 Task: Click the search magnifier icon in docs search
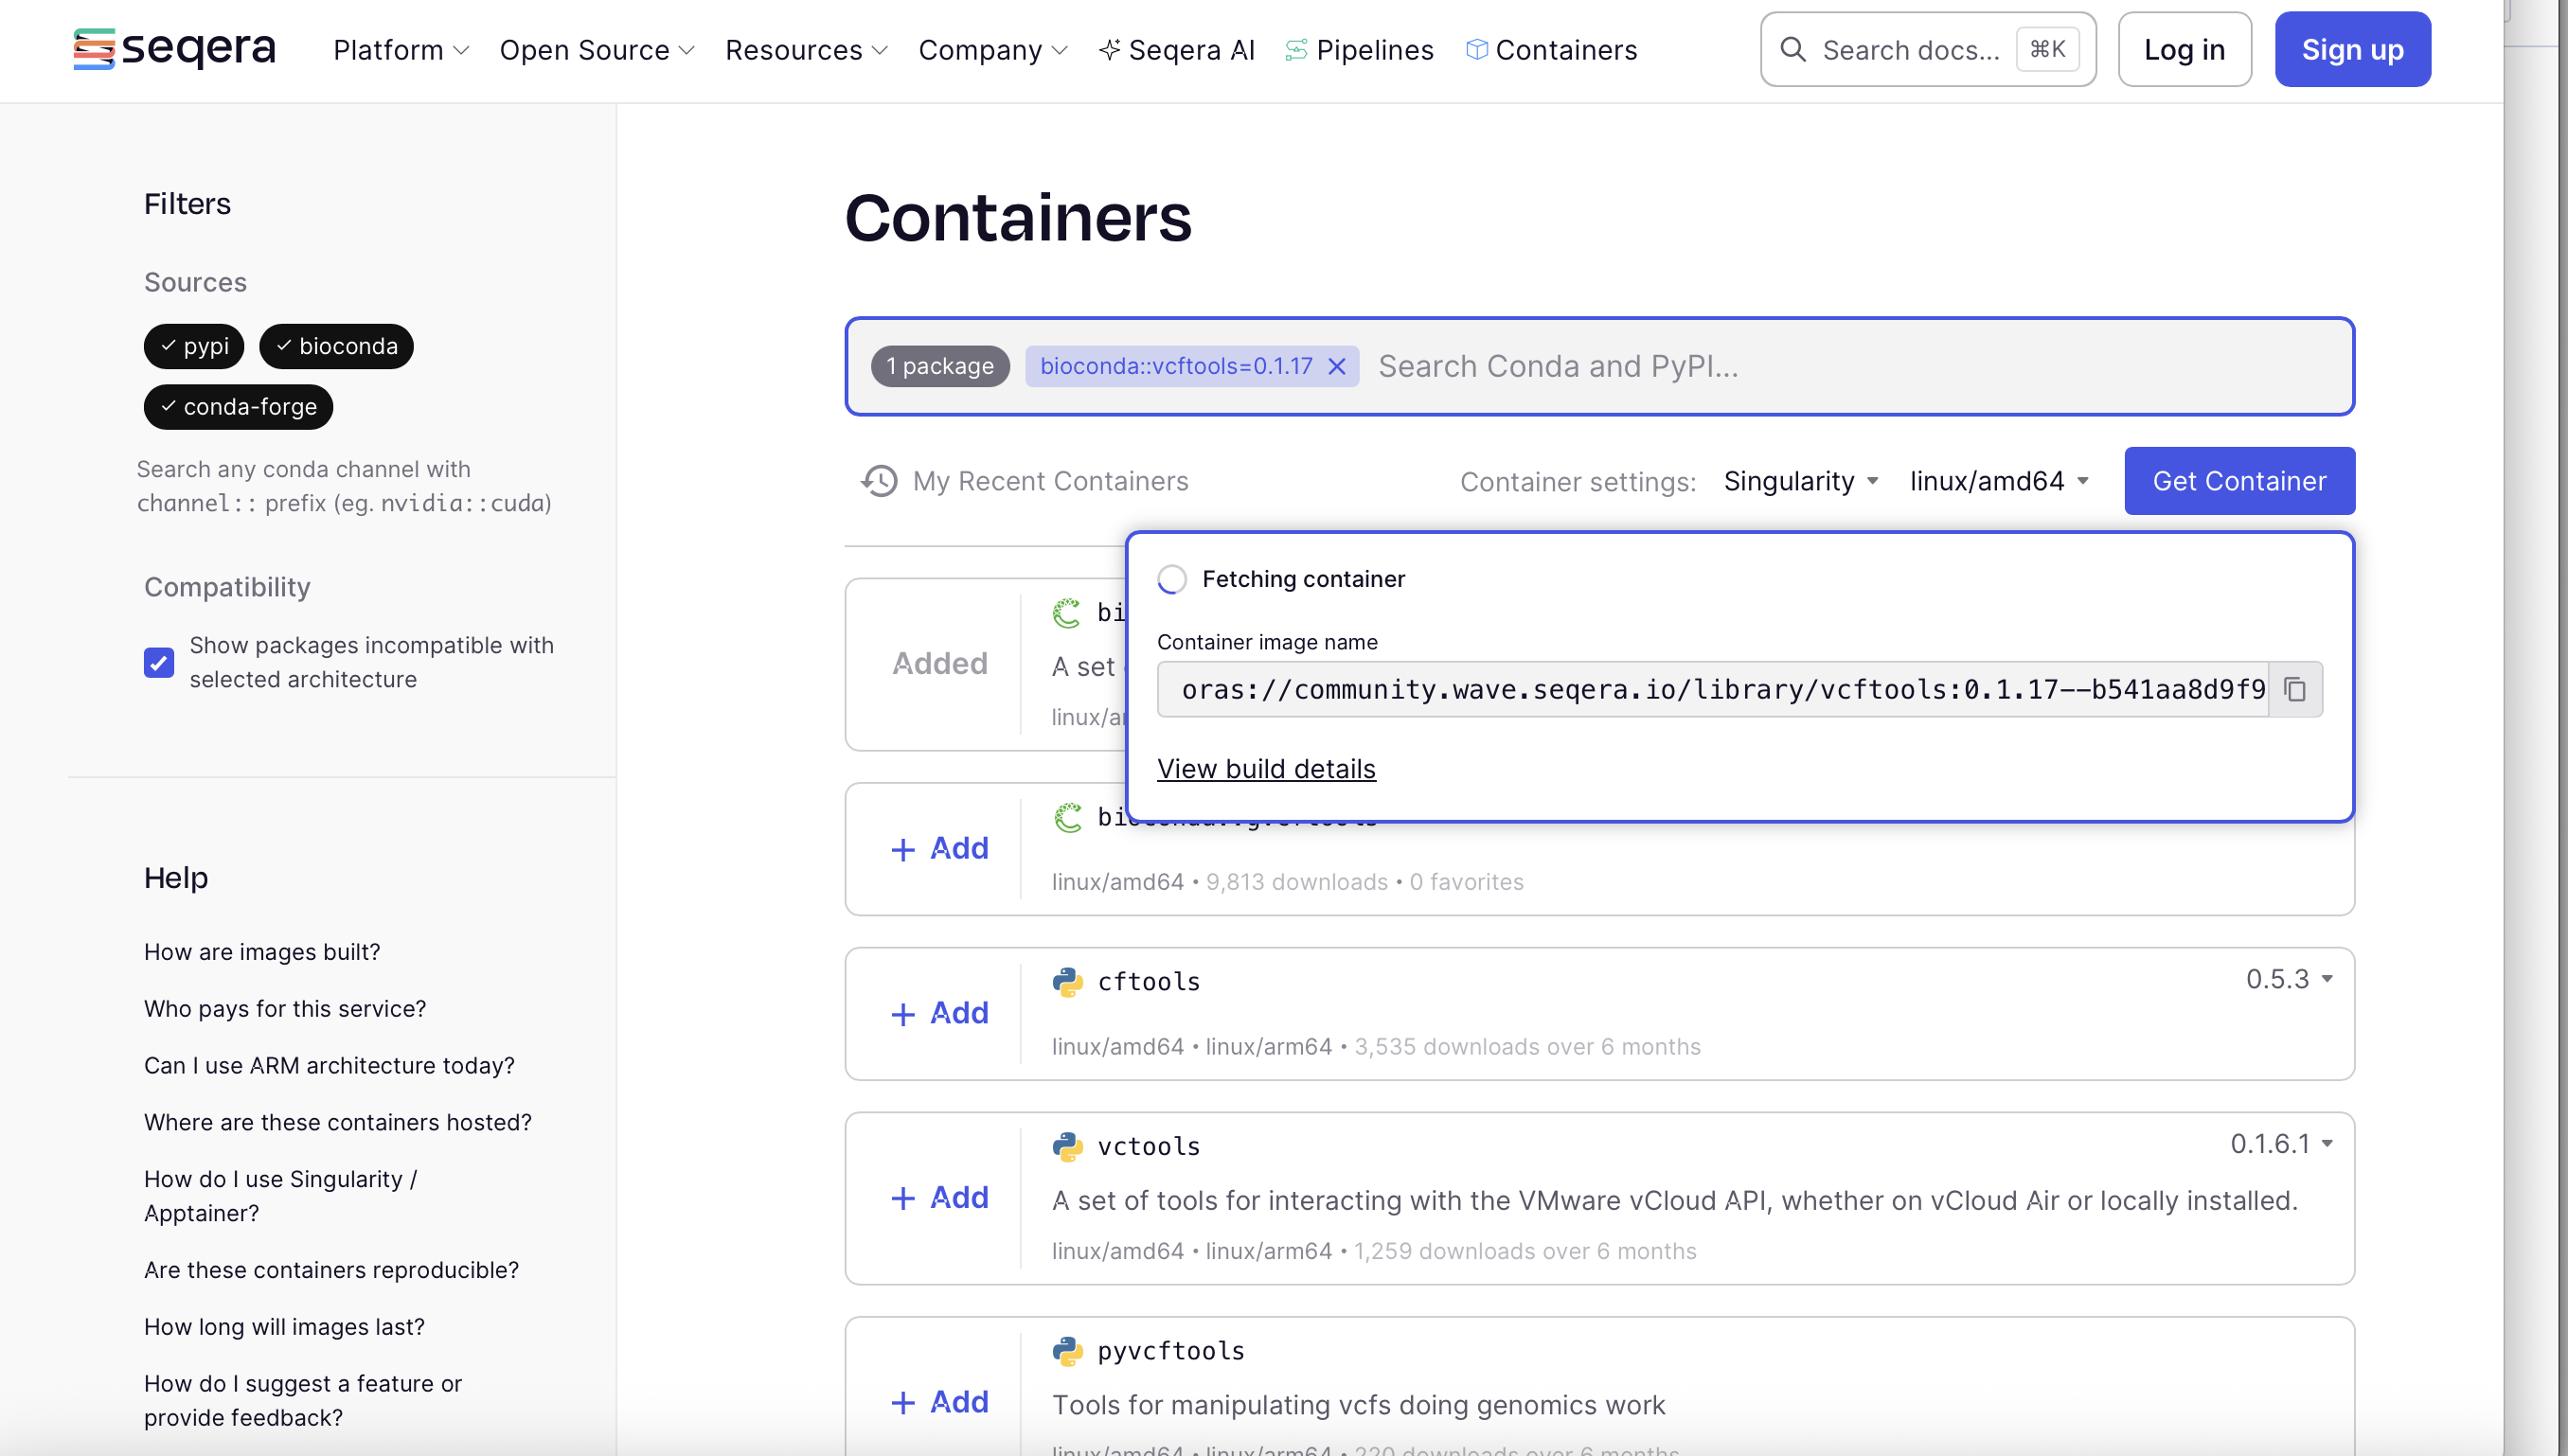coord(1793,49)
